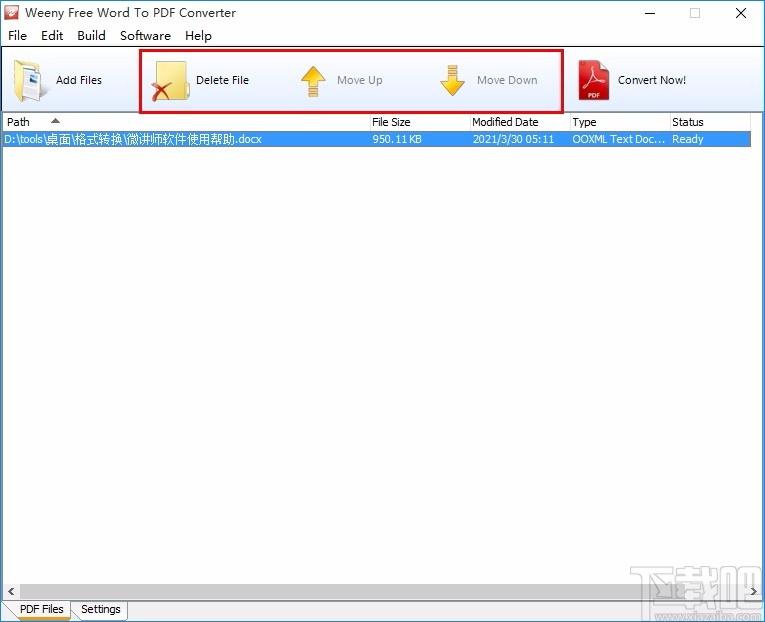765x622 pixels.
Task: Click the Delete File text label
Action: coord(222,80)
